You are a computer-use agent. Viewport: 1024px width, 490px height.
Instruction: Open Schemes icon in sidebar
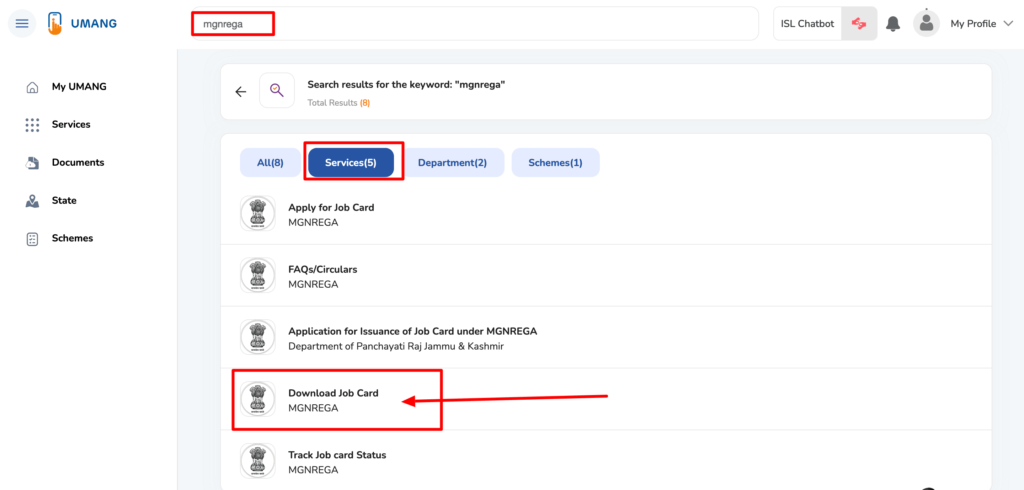(x=31, y=238)
